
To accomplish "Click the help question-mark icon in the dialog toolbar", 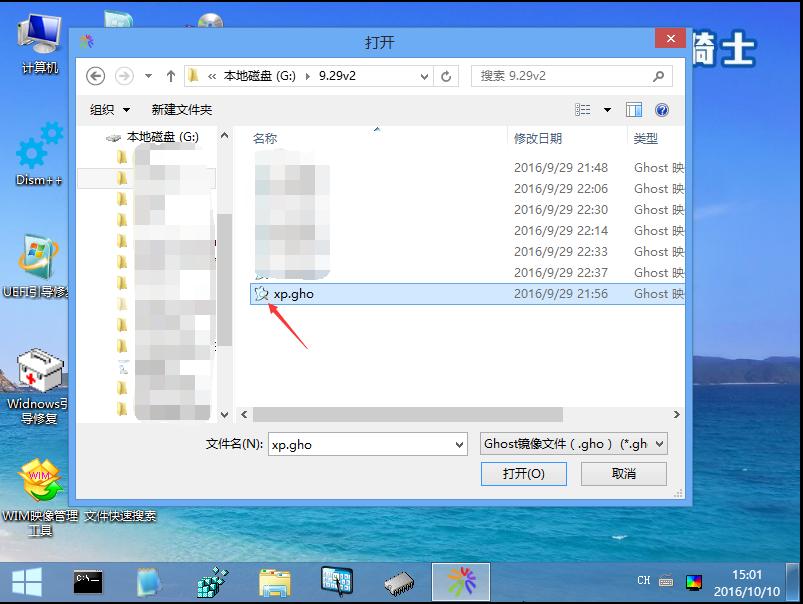I will [x=662, y=110].
